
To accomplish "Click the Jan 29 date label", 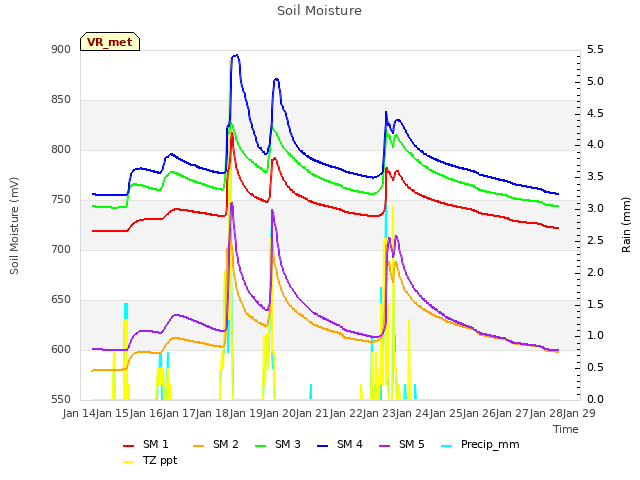I will pyautogui.click(x=579, y=413).
